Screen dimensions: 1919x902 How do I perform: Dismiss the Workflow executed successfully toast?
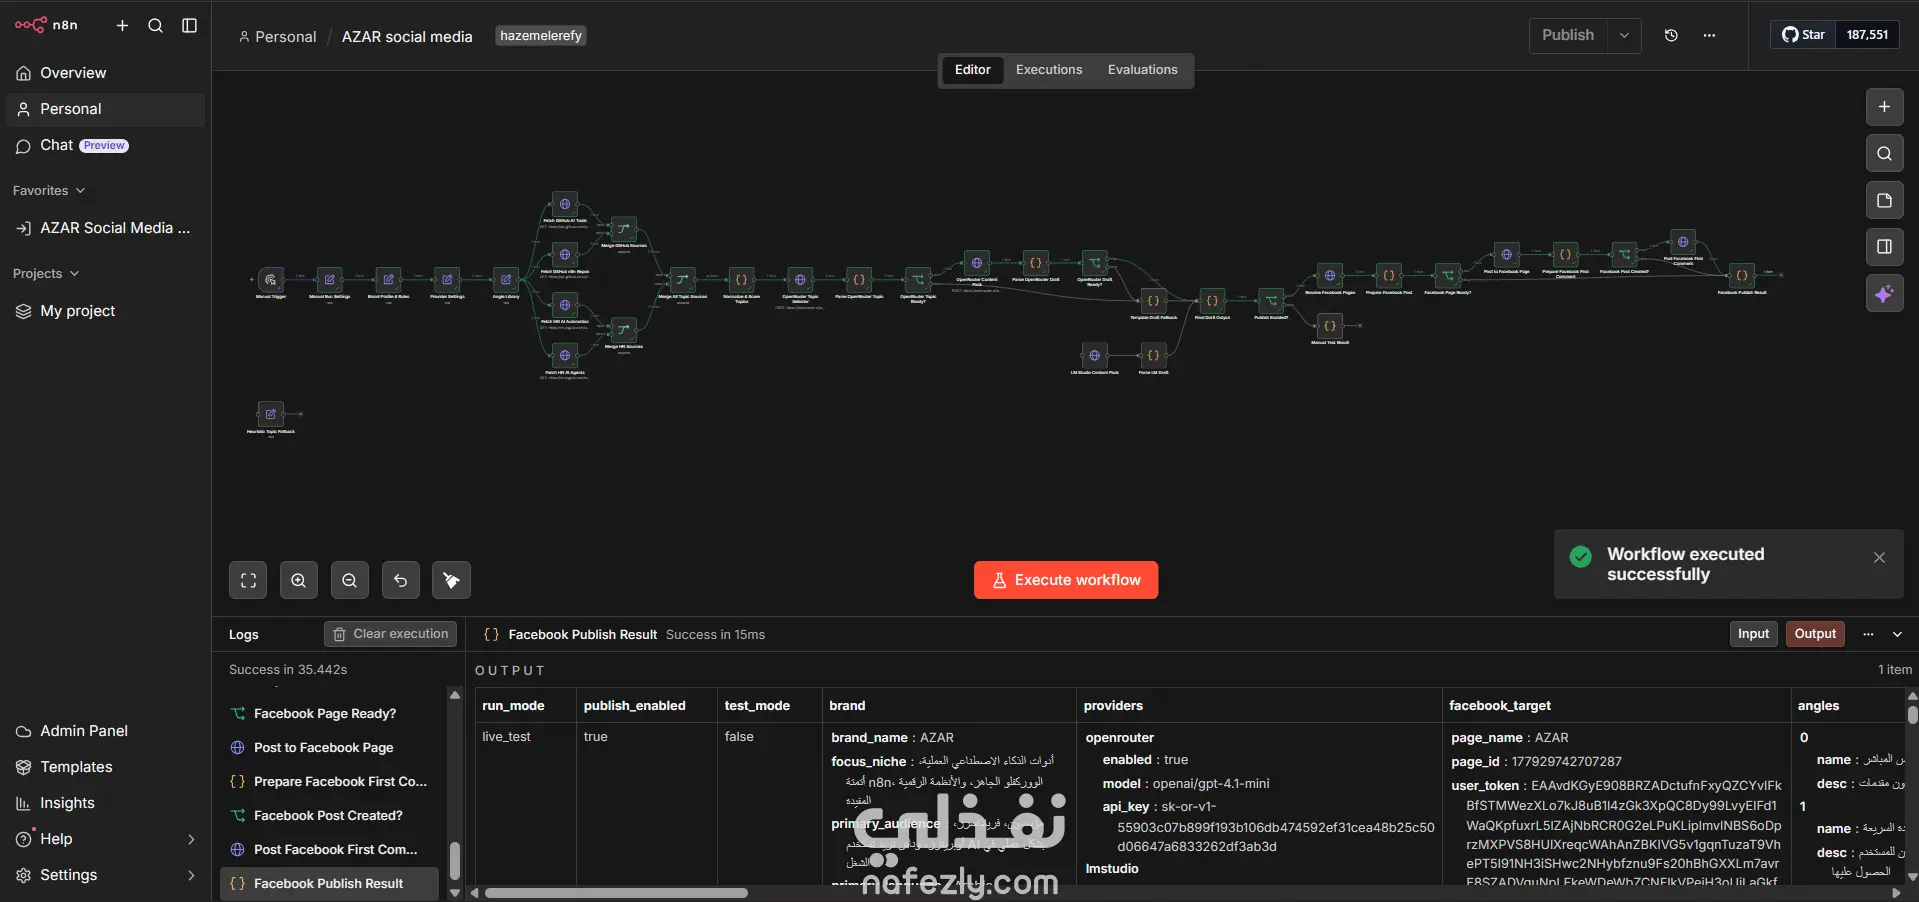pos(1879,558)
